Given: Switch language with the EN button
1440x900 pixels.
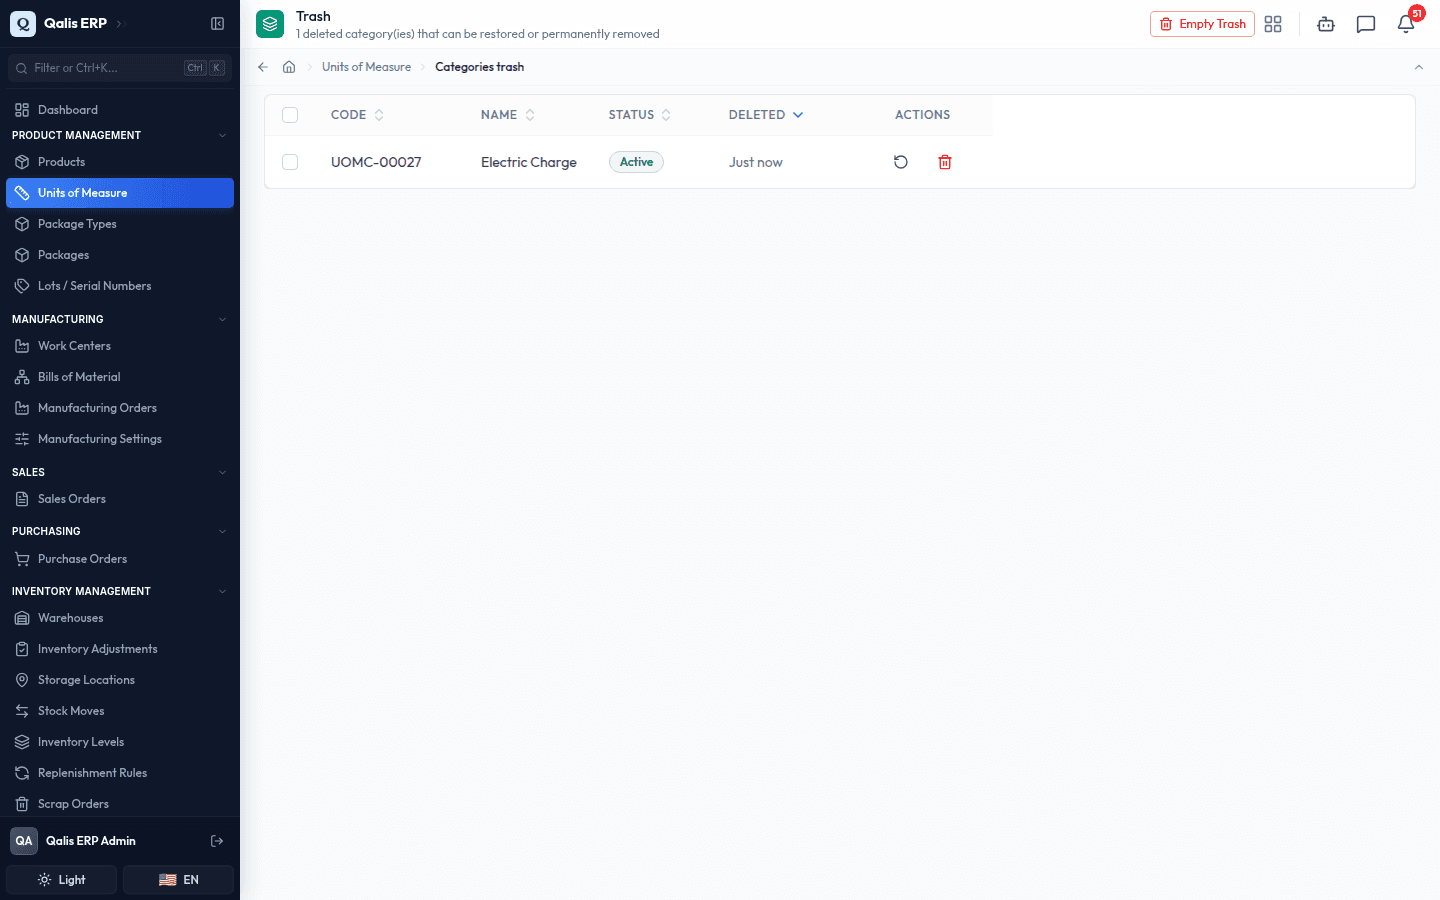Looking at the screenshot, I should 178,880.
